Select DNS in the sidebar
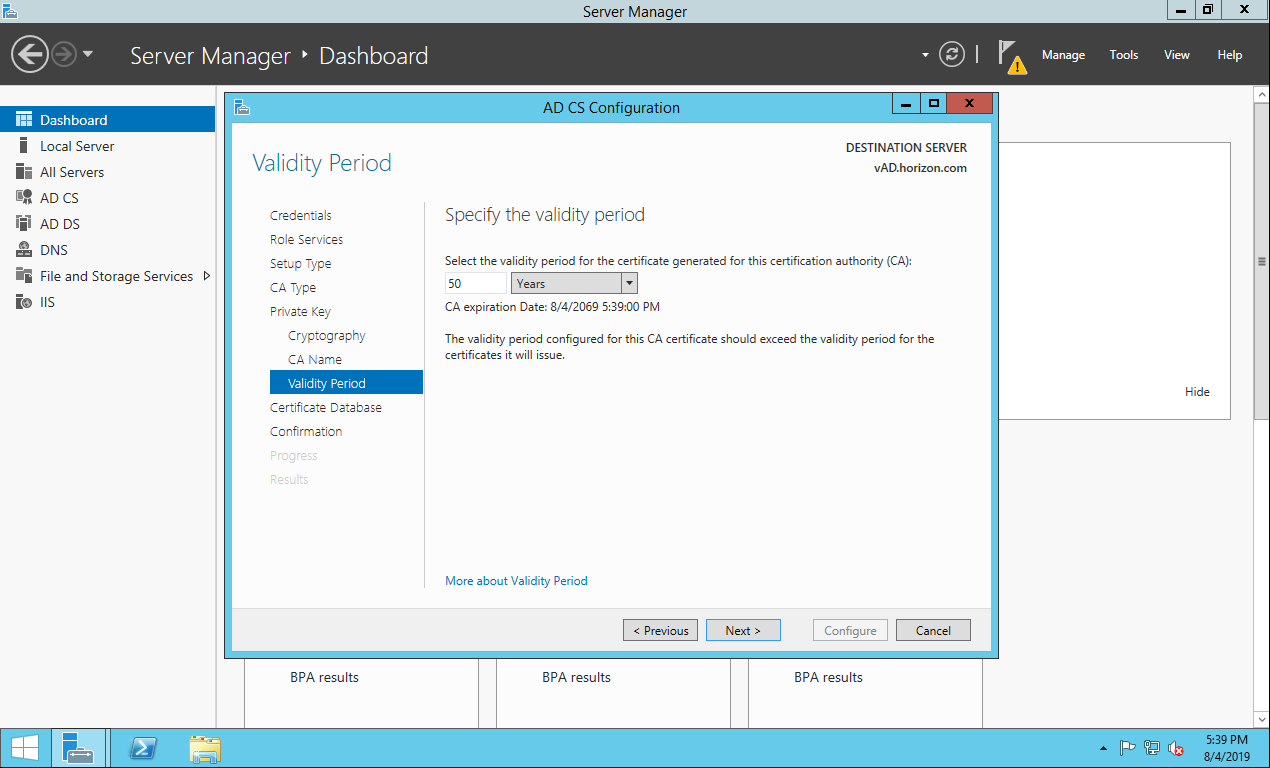 click(x=53, y=250)
